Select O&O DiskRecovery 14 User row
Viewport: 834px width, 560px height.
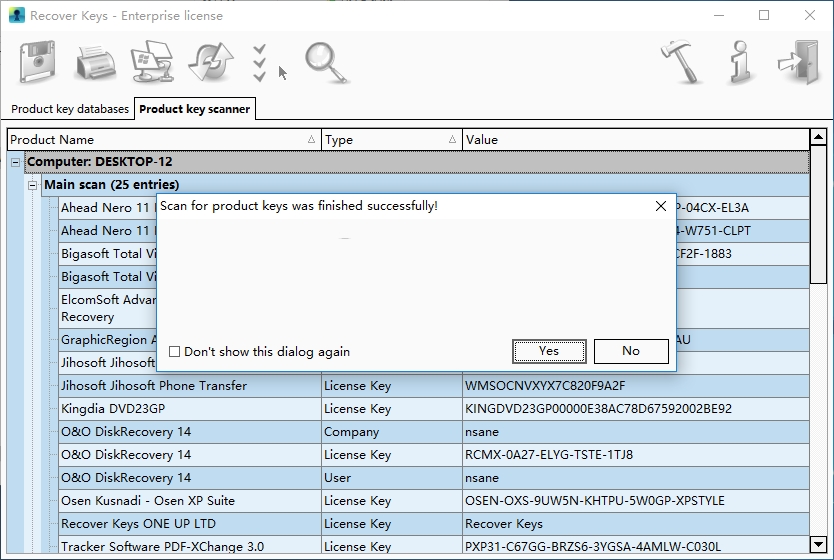point(433,478)
